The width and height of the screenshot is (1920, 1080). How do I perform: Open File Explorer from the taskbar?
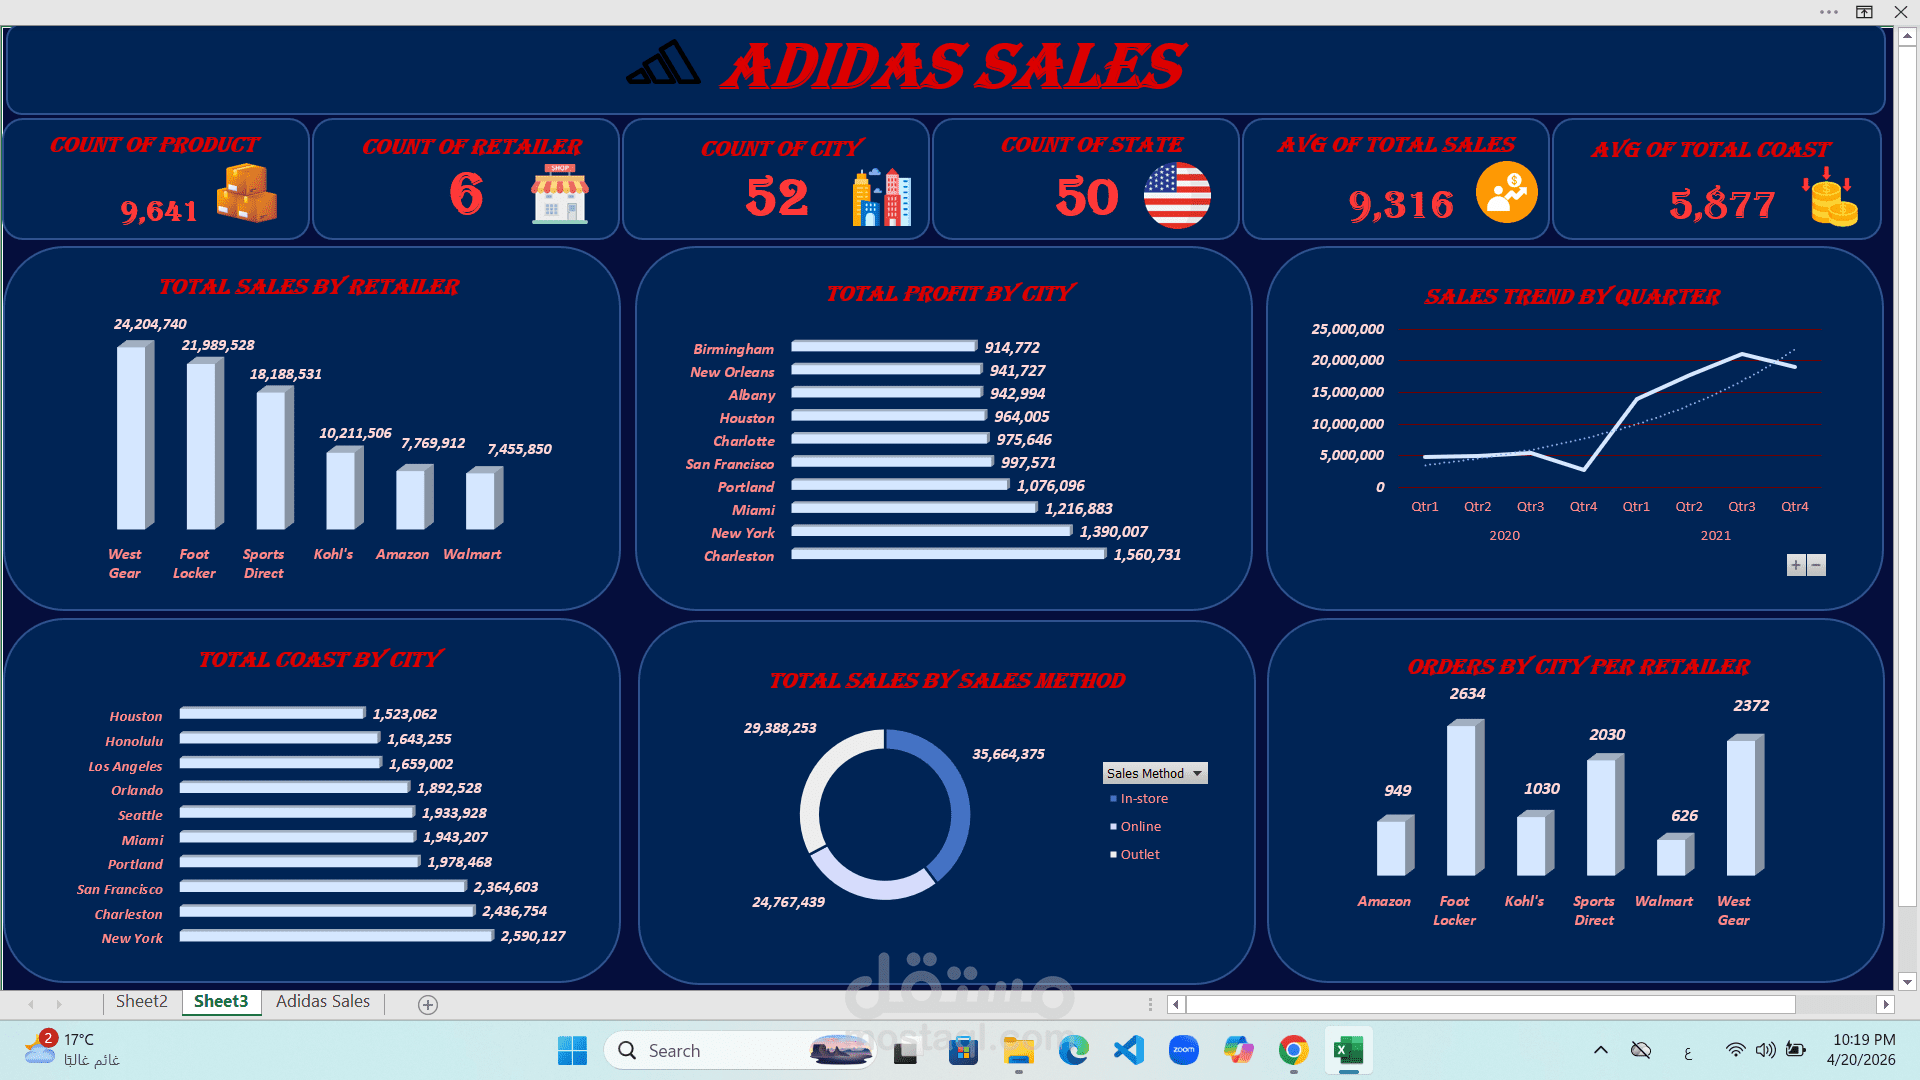pos(1018,1051)
